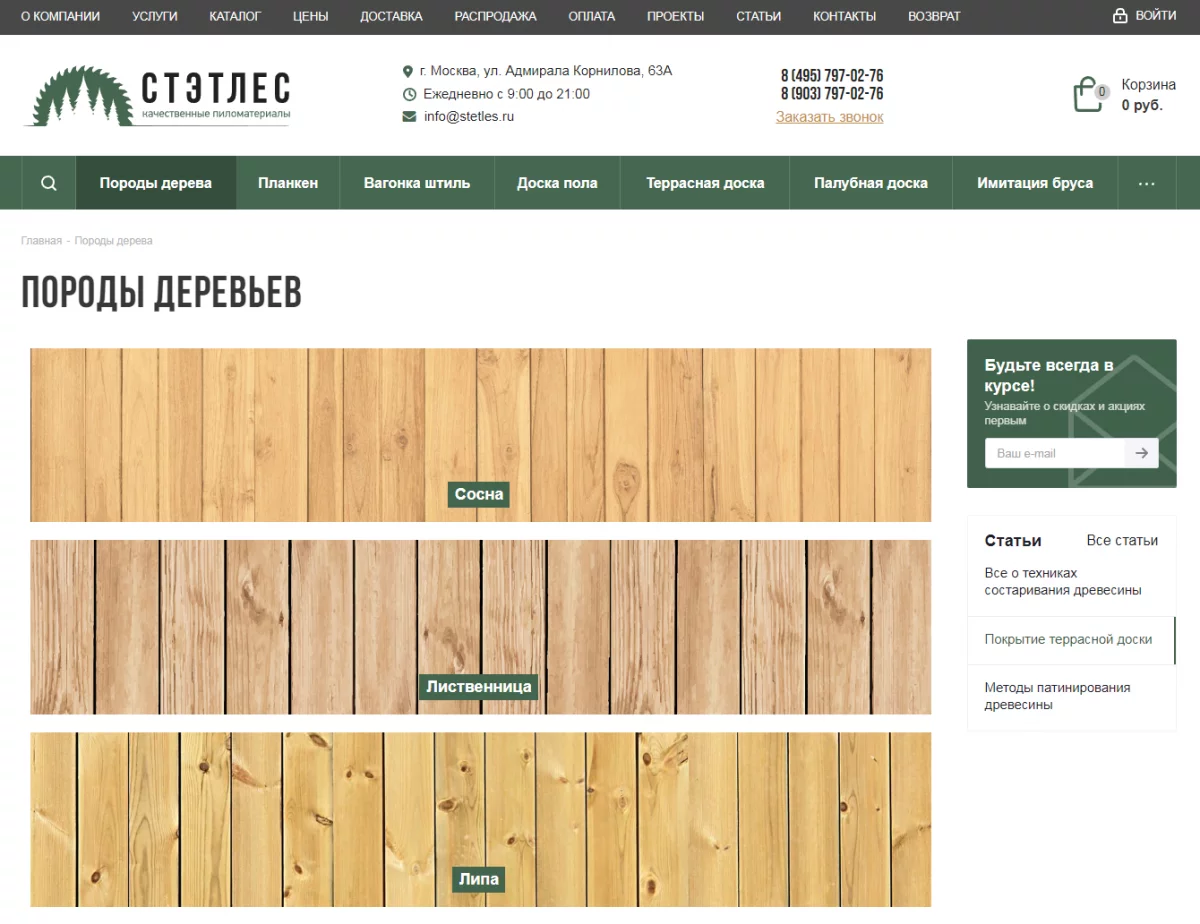Open the shopping cart bag icon

pyautogui.click(x=1090, y=95)
